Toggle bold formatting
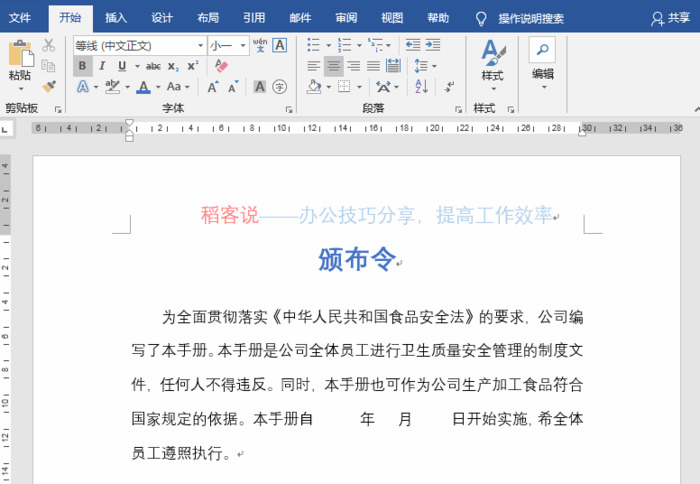Viewport: 700px width, 484px height. point(83,66)
